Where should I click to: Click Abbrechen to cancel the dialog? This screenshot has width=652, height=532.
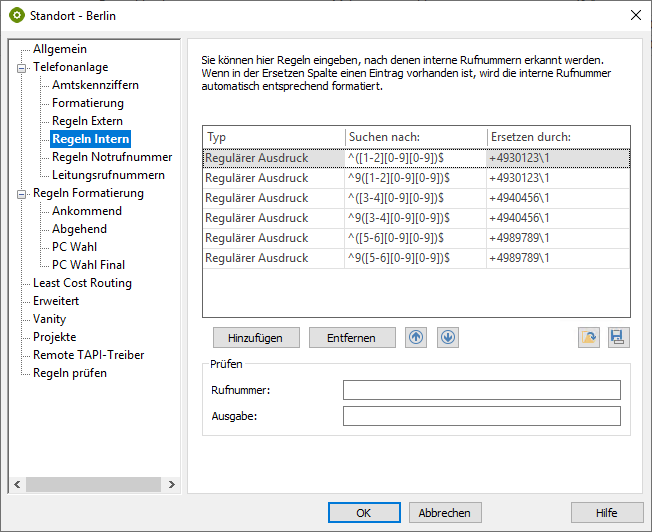coord(445,513)
